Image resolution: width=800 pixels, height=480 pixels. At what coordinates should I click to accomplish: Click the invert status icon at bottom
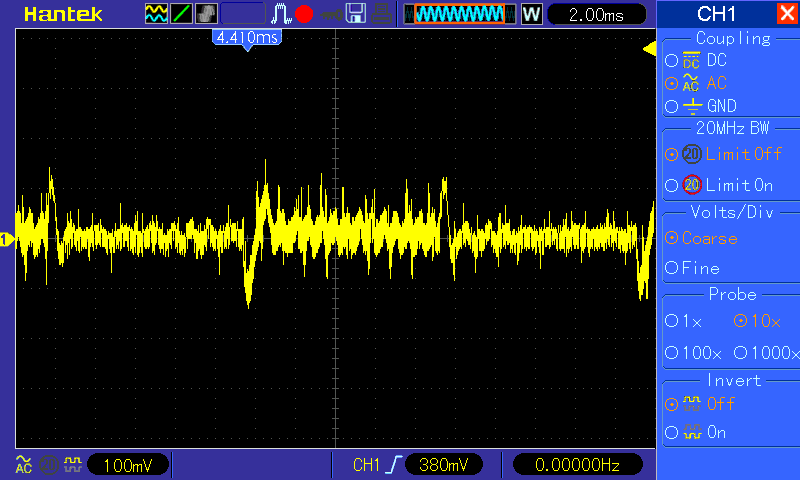(x=73, y=464)
